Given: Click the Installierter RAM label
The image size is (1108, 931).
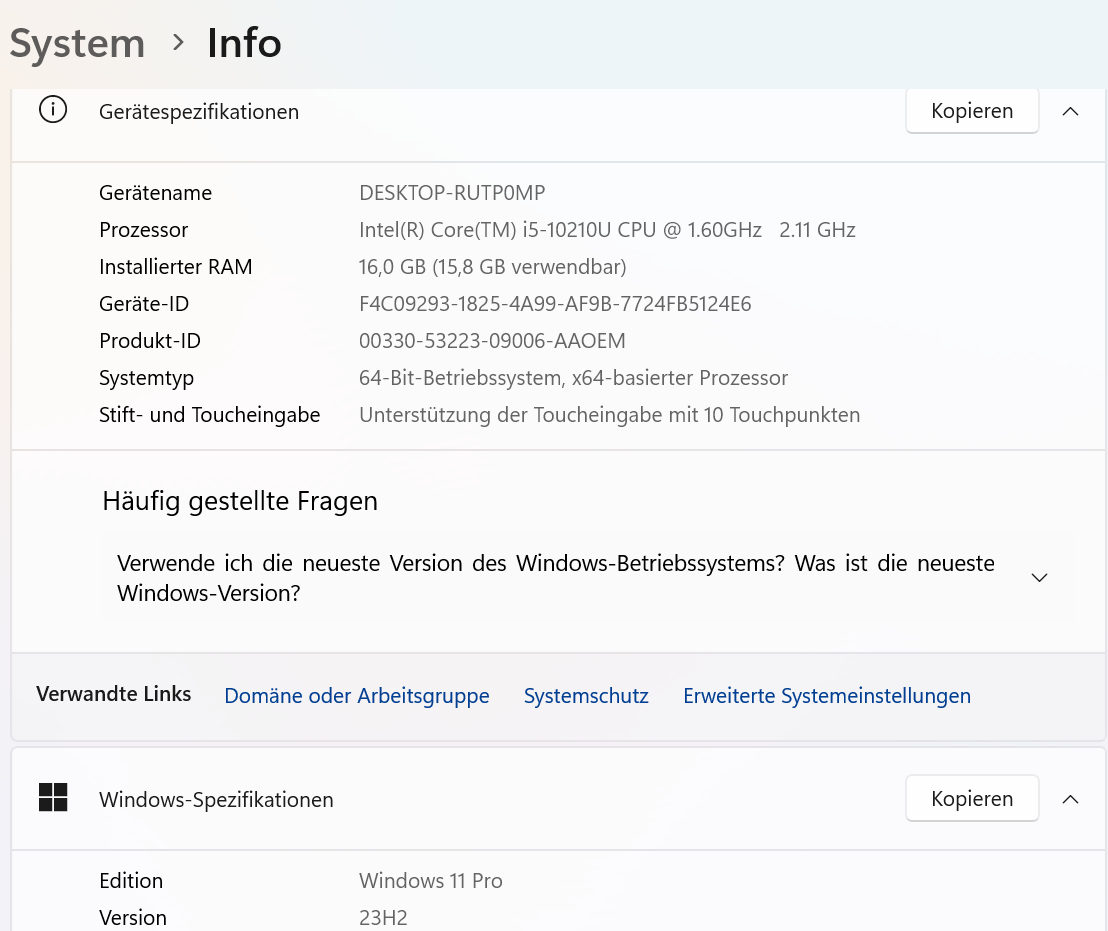Looking at the screenshot, I should (x=175, y=267).
